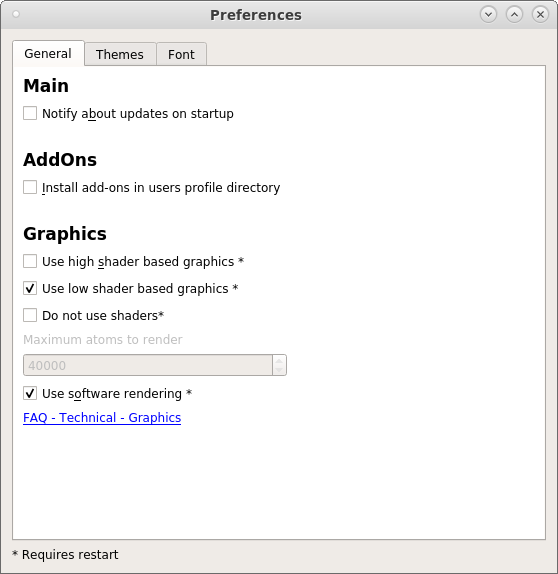This screenshot has height=574, width=558.
Task: Open the Font tab
Action: pos(181,54)
